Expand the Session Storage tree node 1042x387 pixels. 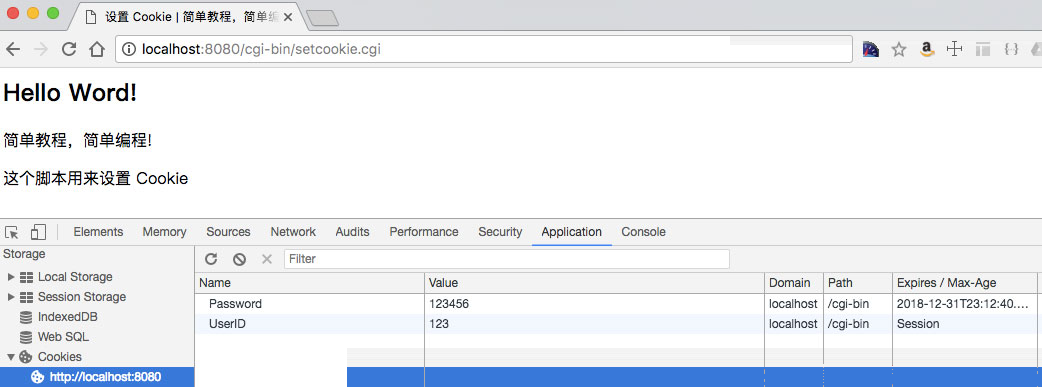point(11,297)
